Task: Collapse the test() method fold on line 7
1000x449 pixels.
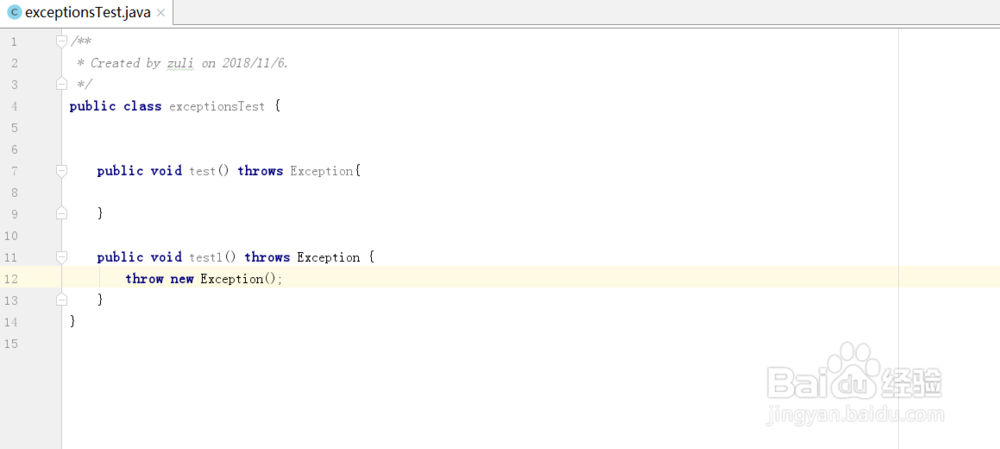Action: (62, 171)
